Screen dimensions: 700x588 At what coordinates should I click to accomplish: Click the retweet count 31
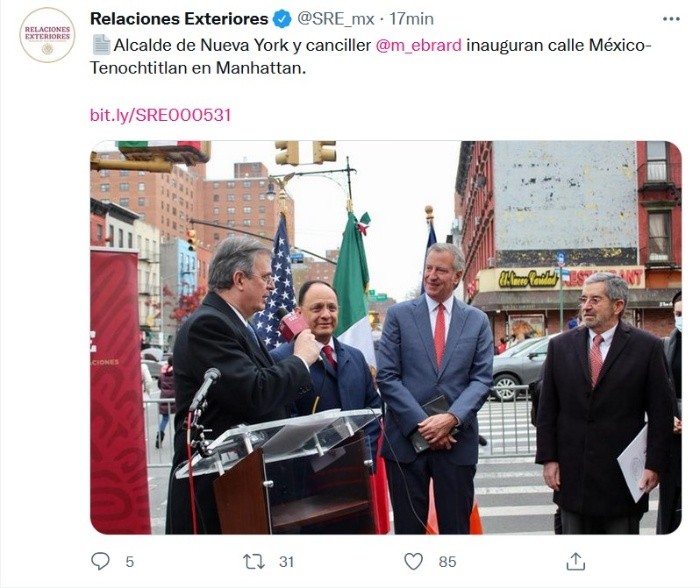pyautogui.click(x=286, y=562)
